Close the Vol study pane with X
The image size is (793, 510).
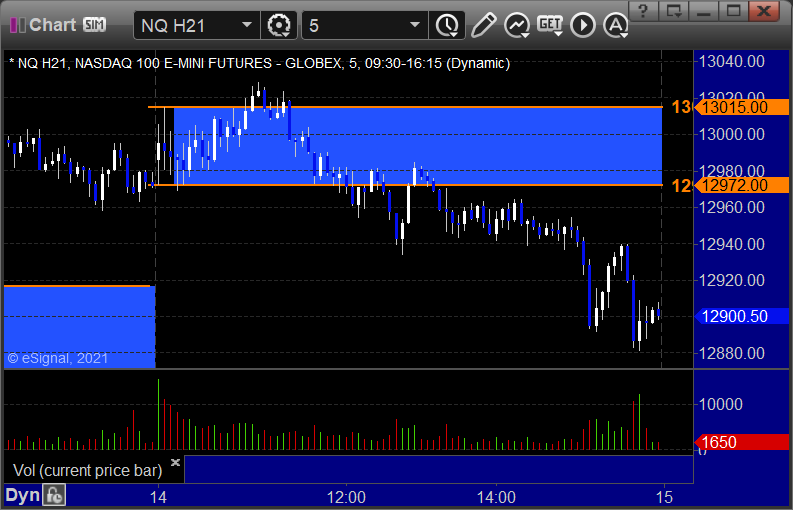[175, 462]
